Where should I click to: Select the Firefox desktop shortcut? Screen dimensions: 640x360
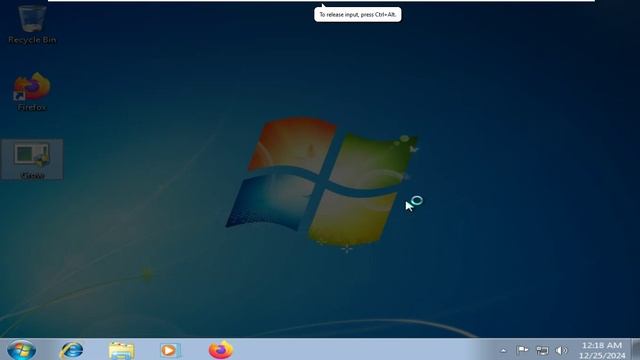pyautogui.click(x=32, y=92)
